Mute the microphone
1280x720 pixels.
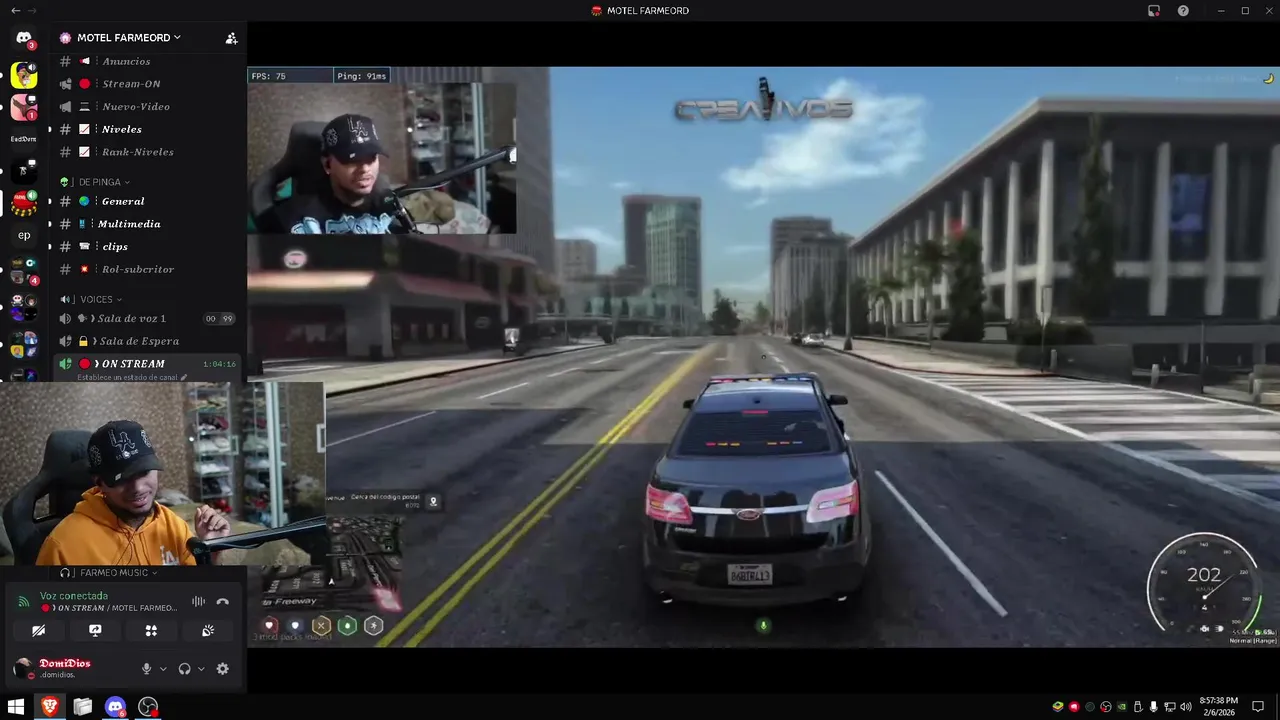coord(147,669)
